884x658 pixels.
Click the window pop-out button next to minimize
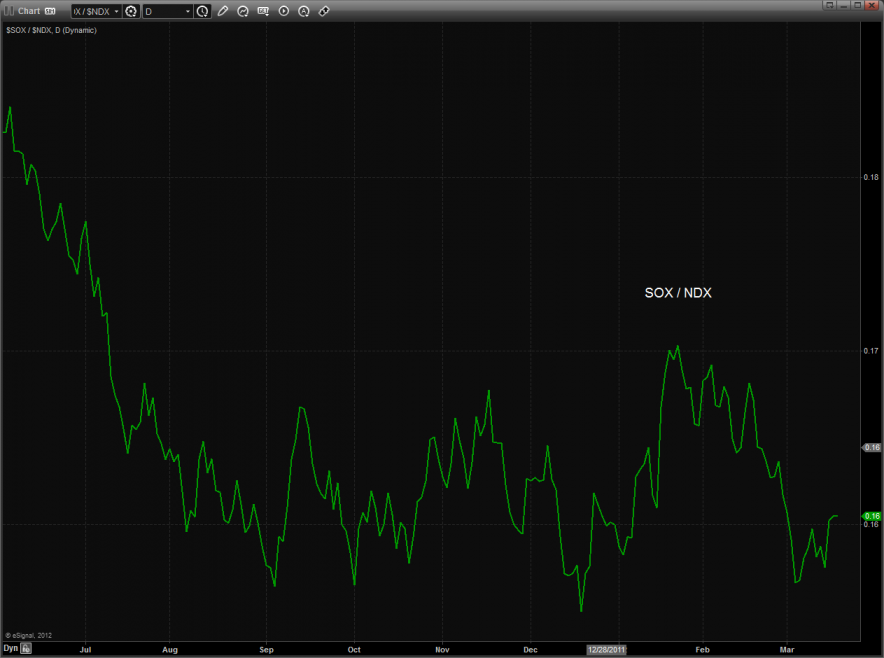pyautogui.click(x=829, y=7)
